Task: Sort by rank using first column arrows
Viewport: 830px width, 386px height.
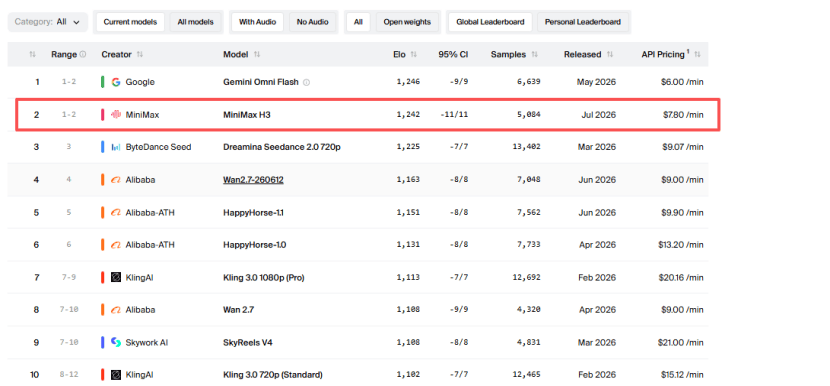Action: pyautogui.click(x=32, y=55)
